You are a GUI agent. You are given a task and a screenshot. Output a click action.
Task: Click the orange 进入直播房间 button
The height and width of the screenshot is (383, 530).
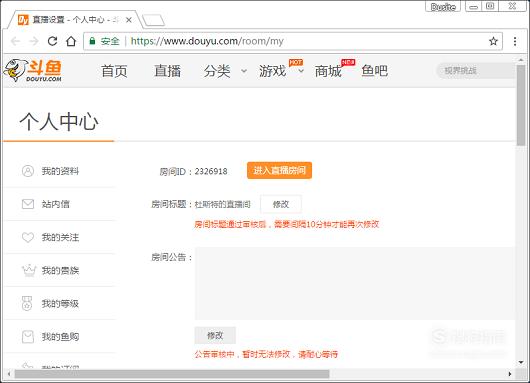[280, 170]
